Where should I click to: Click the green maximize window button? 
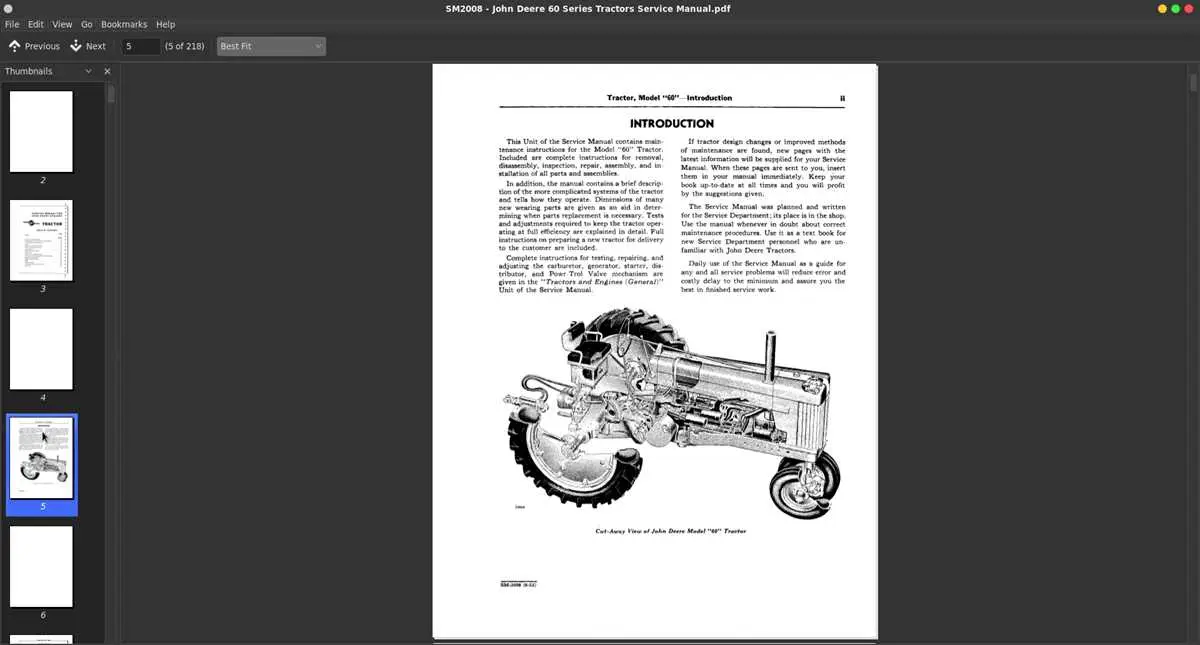[x=1175, y=8]
